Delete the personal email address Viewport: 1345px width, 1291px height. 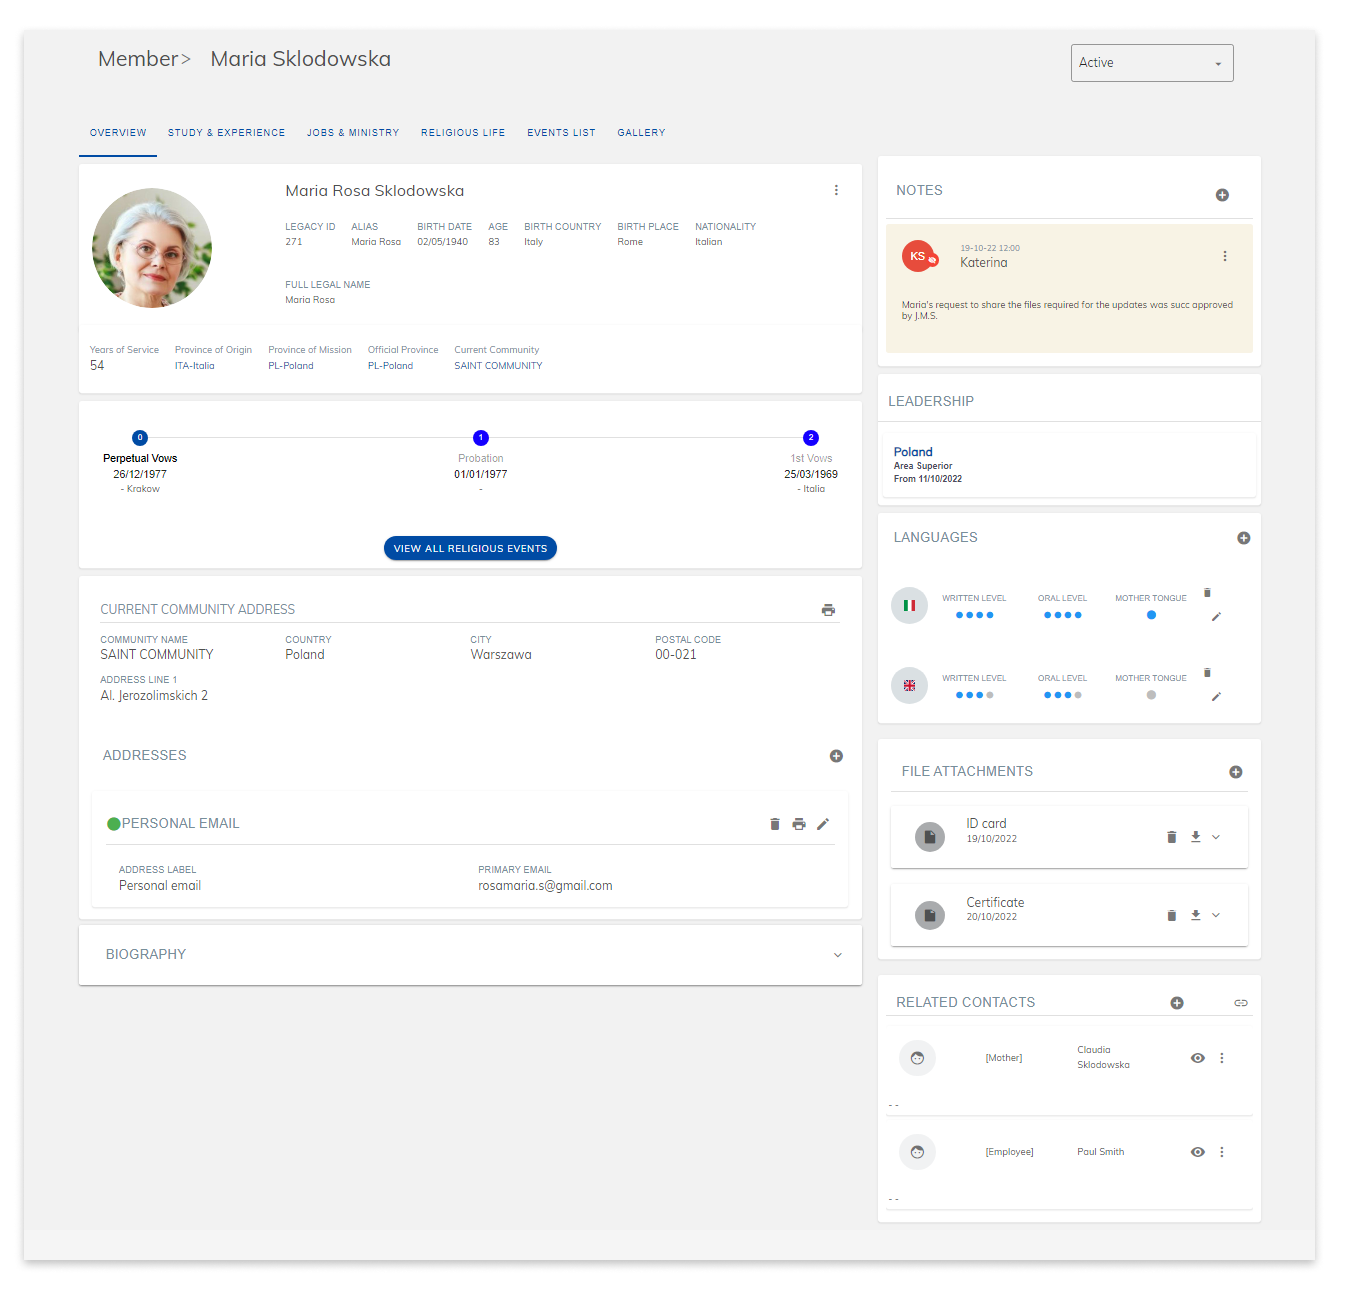pyautogui.click(x=774, y=823)
